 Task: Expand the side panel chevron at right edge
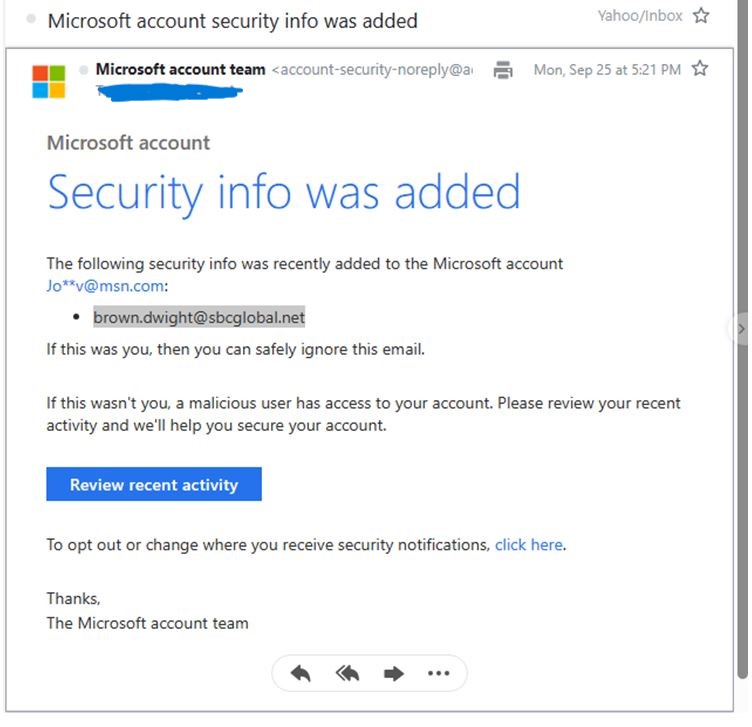740,328
